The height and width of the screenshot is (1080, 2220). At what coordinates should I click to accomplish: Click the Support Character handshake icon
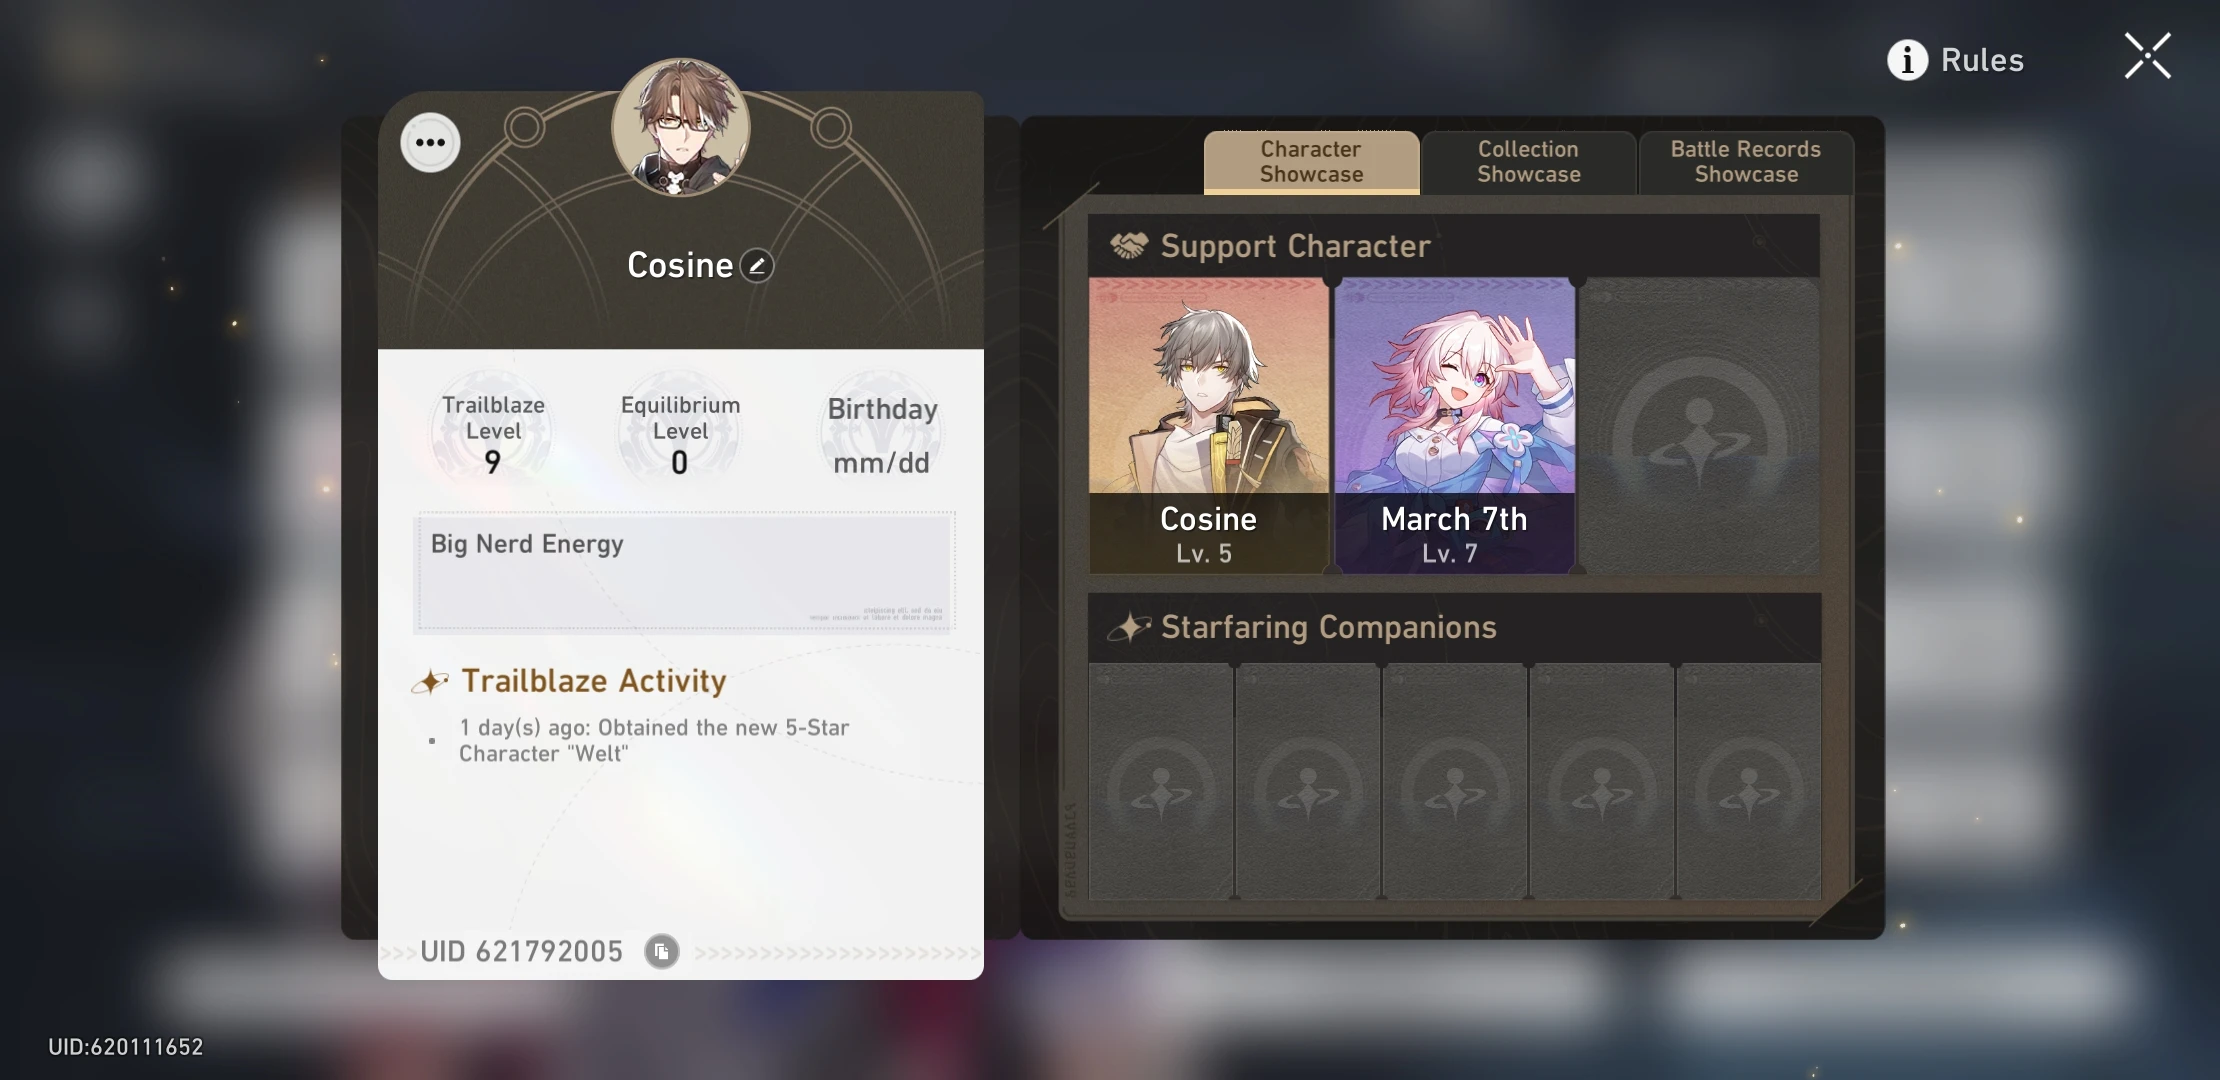[1129, 246]
